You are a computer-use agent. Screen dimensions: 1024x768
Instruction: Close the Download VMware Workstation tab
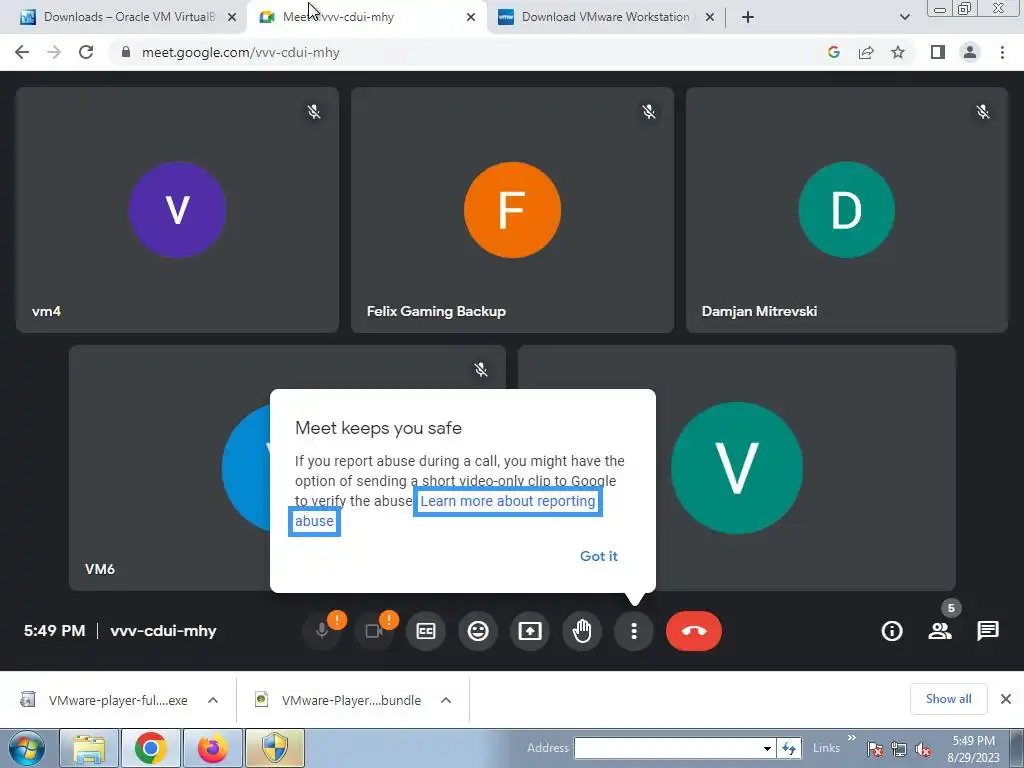click(x=710, y=17)
